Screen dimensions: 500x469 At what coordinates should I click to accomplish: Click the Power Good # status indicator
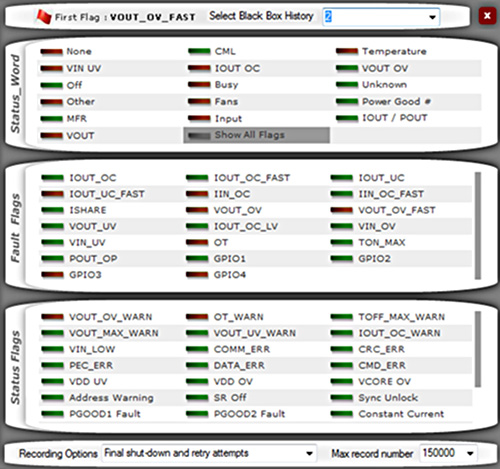(347, 101)
